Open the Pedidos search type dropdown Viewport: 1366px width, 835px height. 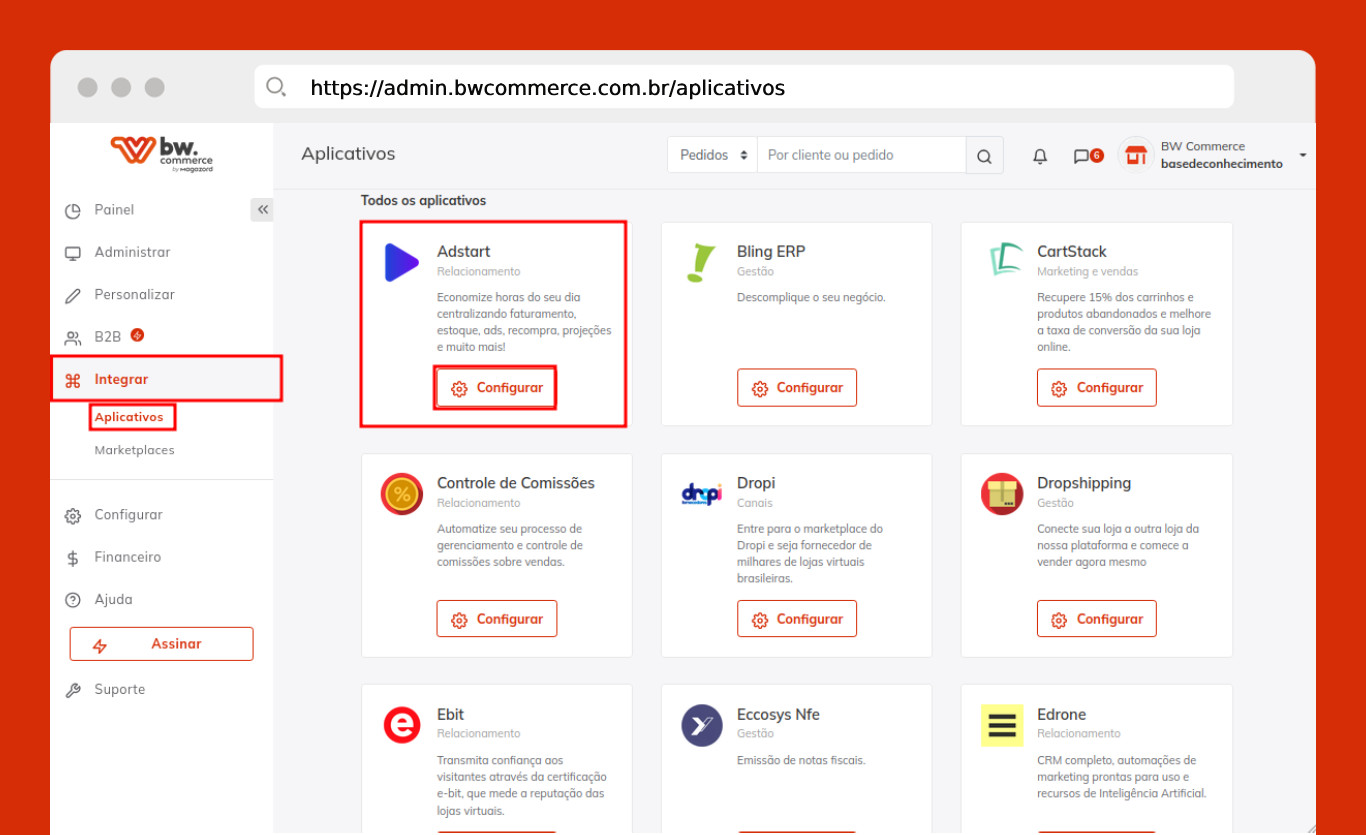(712, 155)
